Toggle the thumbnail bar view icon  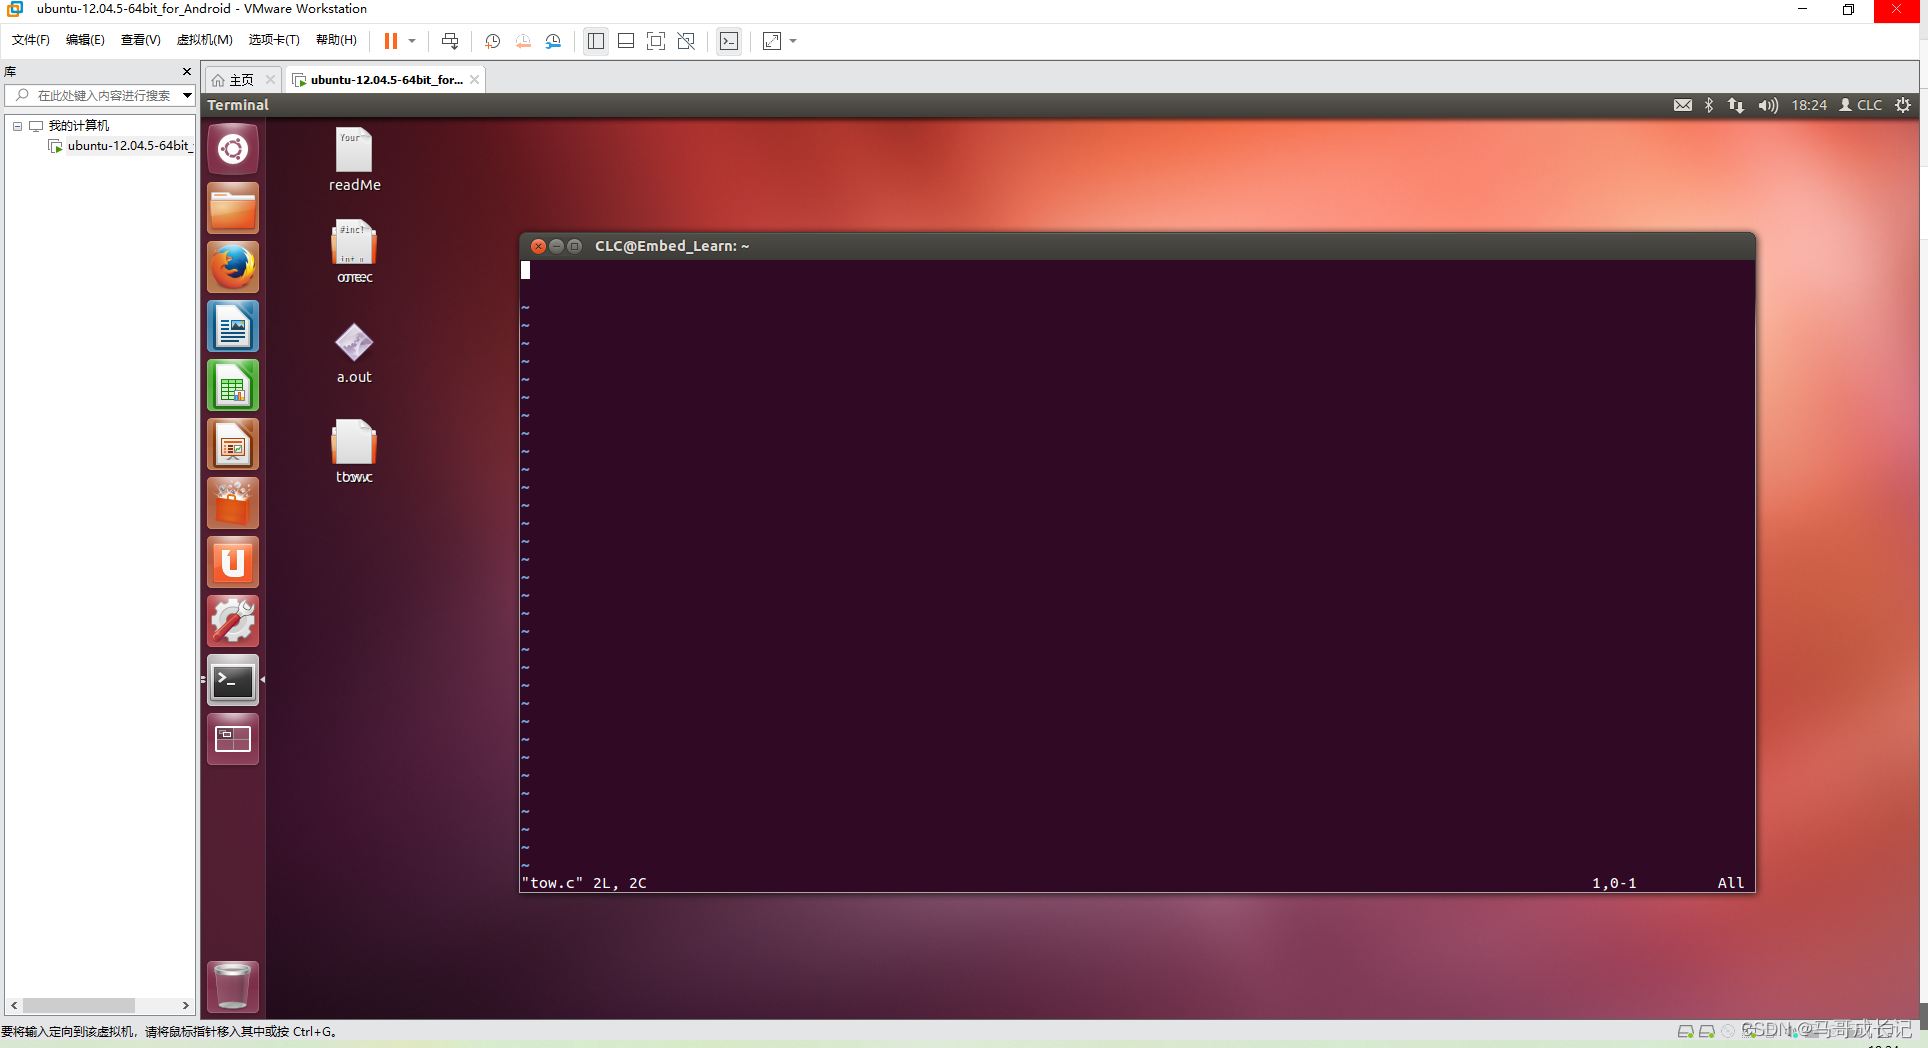click(x=626, y=41)
